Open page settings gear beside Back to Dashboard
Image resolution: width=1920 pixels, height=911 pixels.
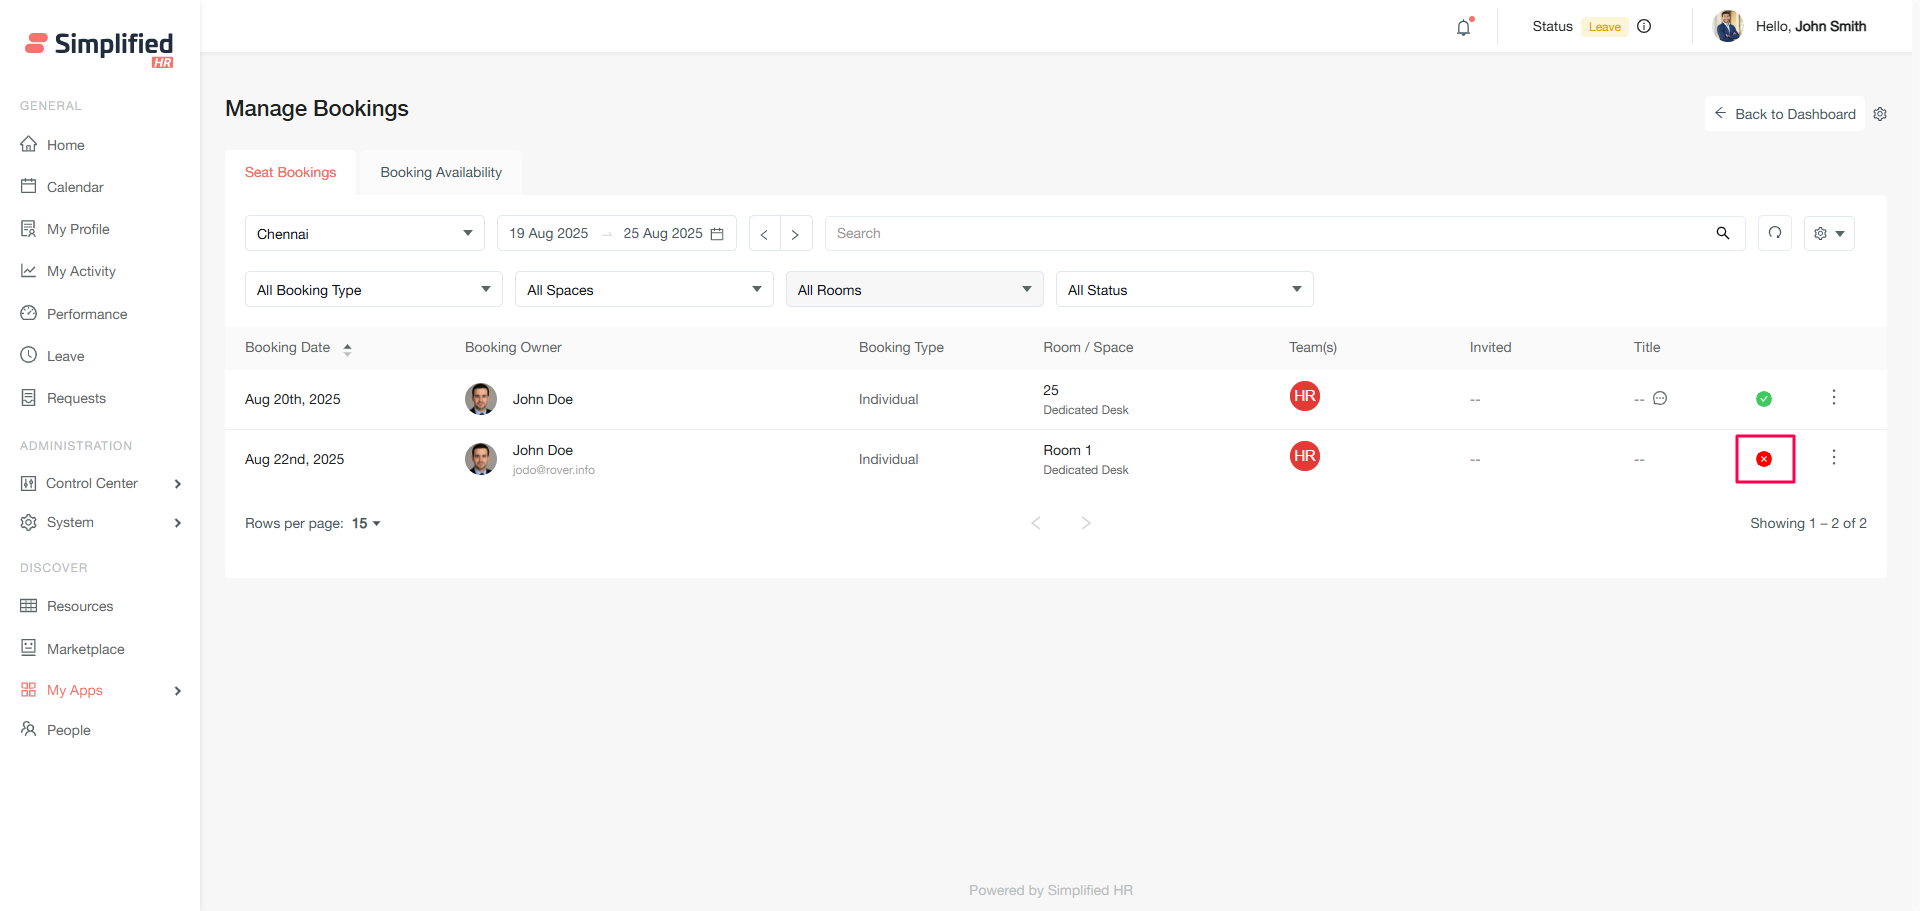[x=1880, y=114]
